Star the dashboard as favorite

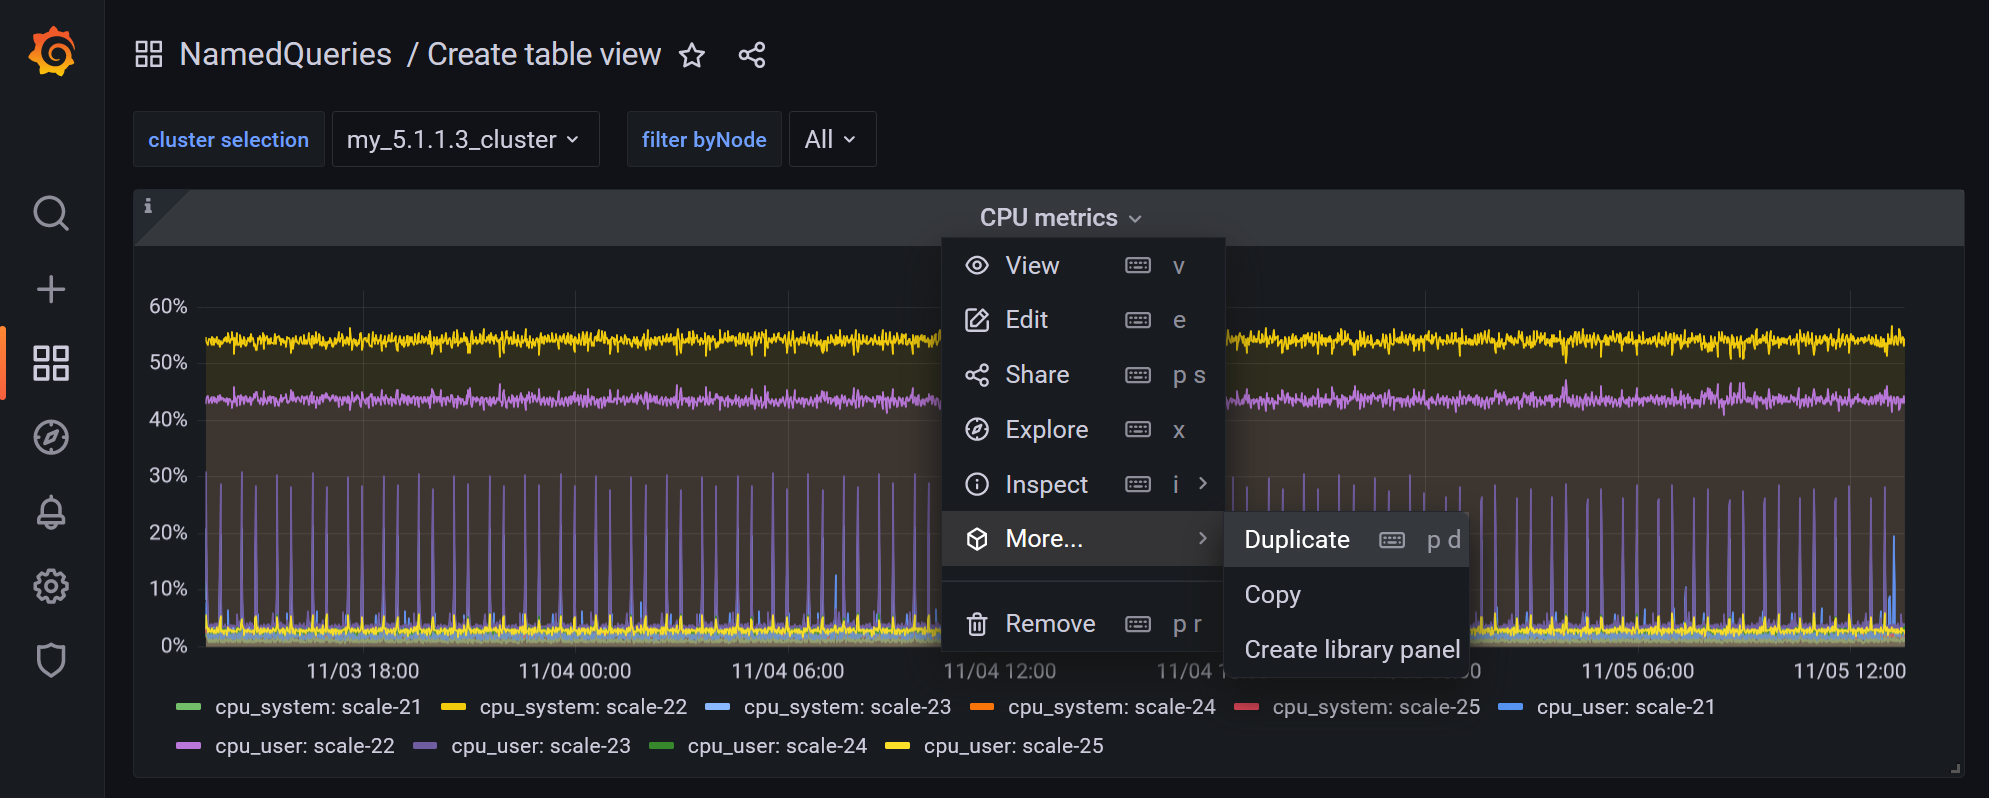pos(692,55)
